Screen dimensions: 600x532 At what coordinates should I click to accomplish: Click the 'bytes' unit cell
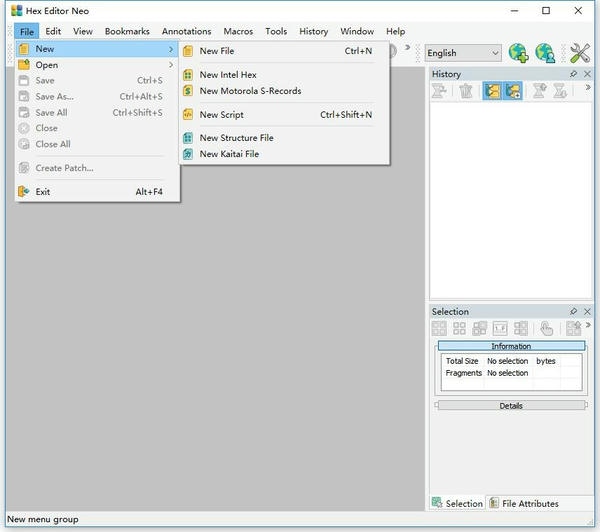[x=546, y=361]
